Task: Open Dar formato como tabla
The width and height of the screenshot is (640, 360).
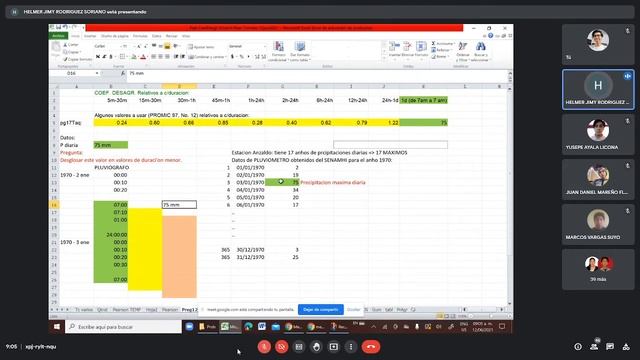Action: click(x=300, y=51)
